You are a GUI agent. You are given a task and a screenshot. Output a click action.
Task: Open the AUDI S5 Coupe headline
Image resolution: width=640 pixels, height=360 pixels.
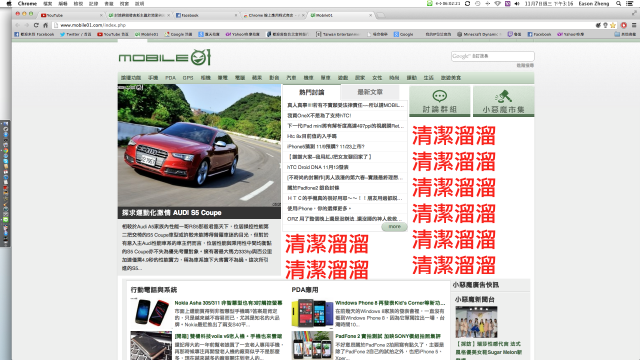pyautogui.click(x=172, y=213)
